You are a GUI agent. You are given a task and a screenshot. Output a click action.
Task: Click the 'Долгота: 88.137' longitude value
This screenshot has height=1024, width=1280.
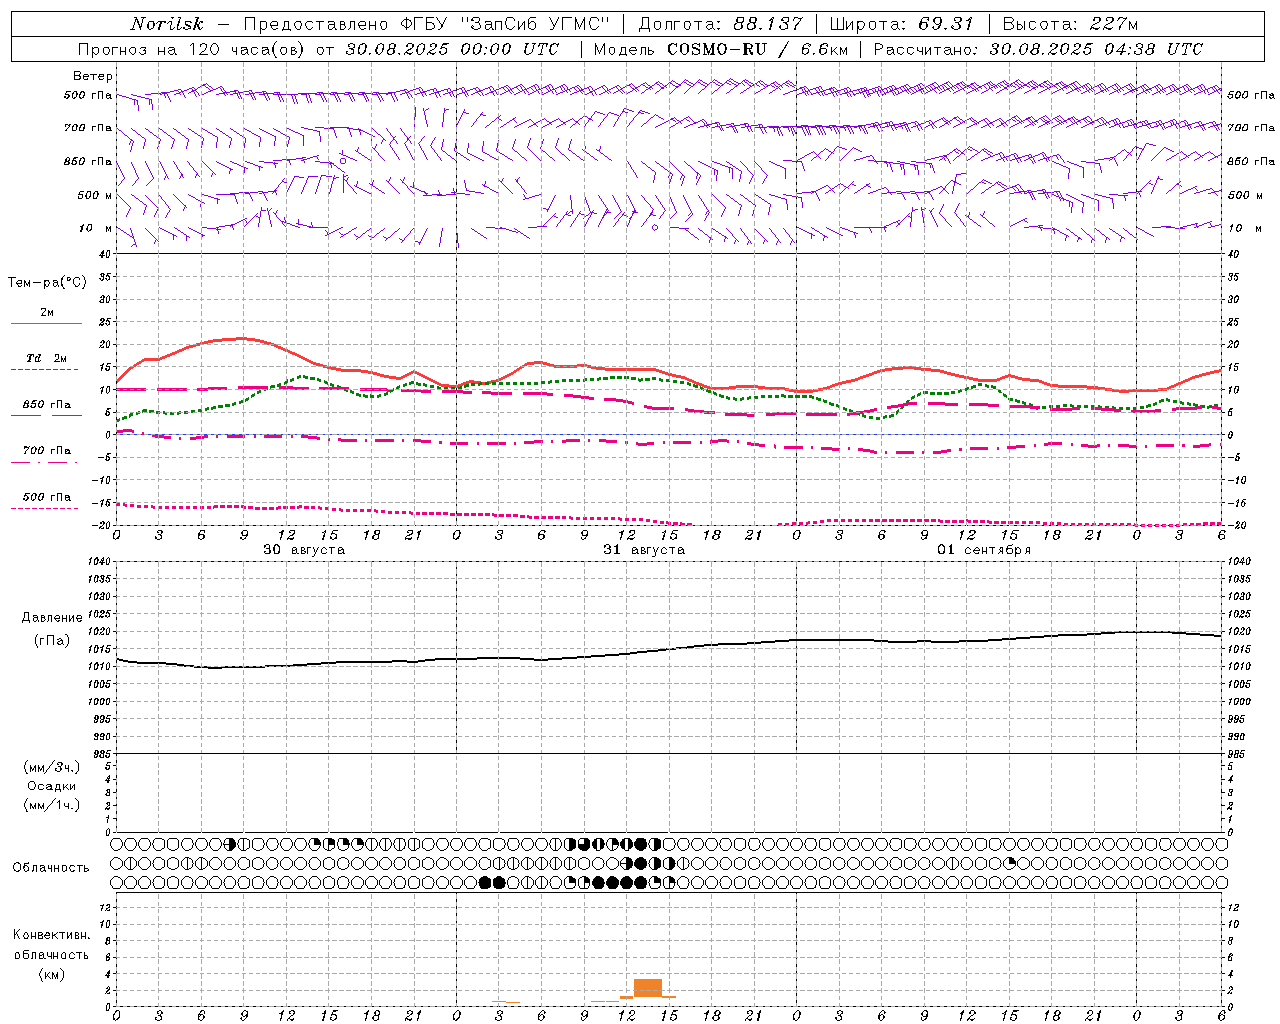coord(720,24)
